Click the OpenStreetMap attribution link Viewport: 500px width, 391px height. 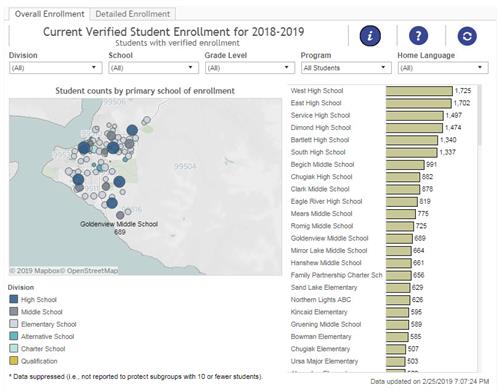(93, 270)
